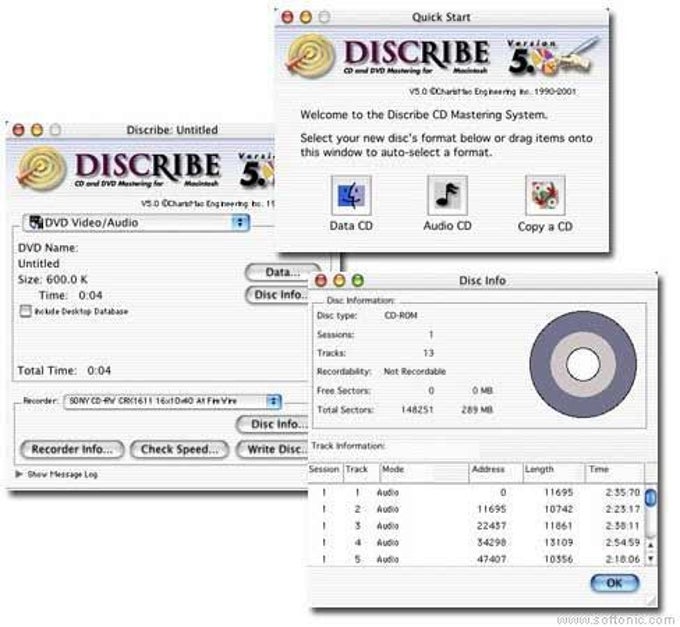Sort tracks by Mode column header
Screen dimensions: 680x627
pos(424,472)
